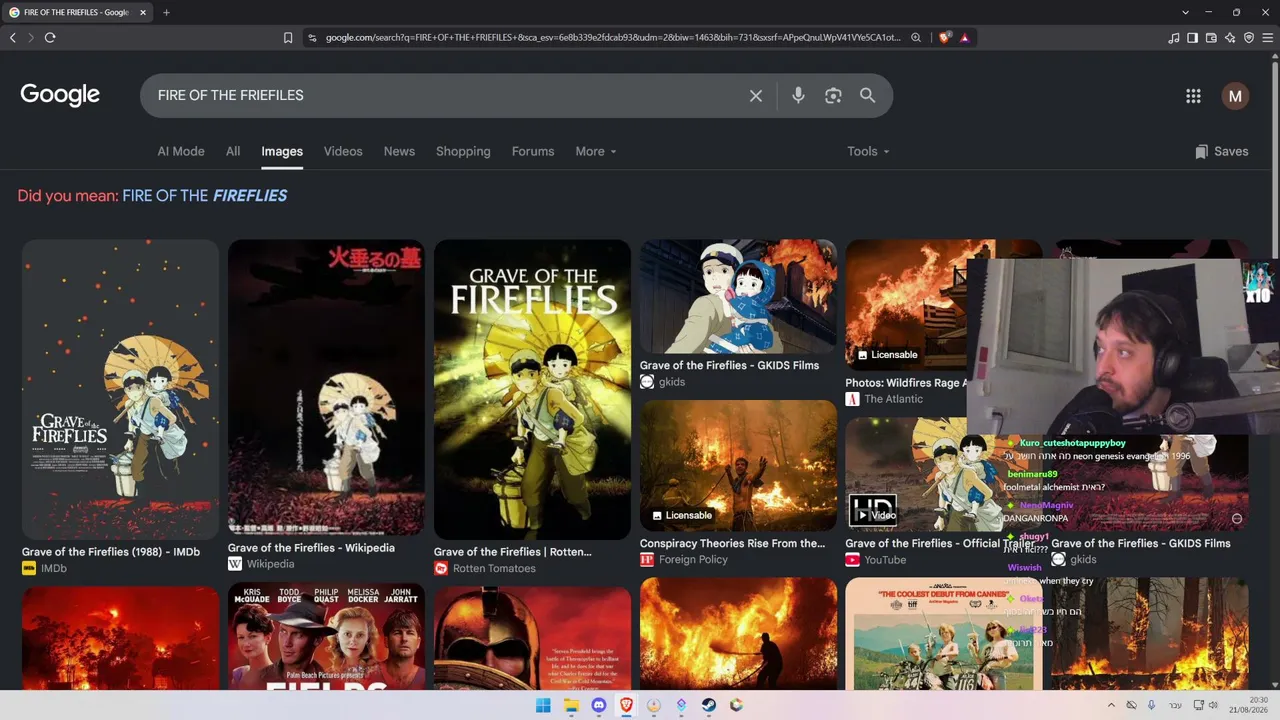Switch to the Videos tab

(x=343, y=152)
